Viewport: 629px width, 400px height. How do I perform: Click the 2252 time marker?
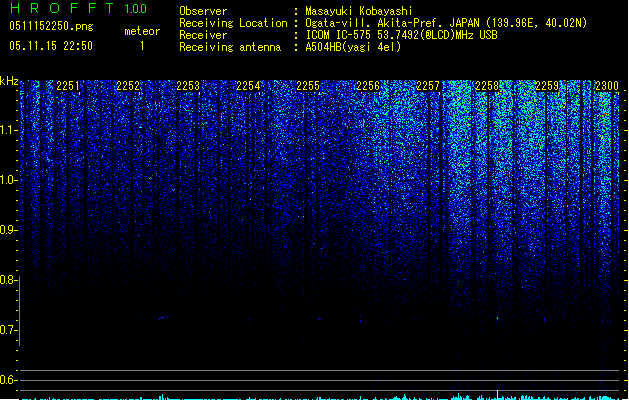128,86
